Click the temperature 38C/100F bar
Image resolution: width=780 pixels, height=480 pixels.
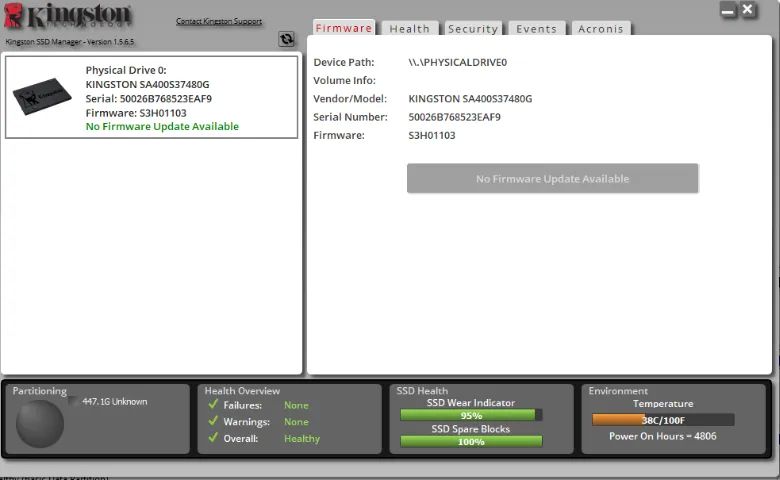tap(663, 420)
